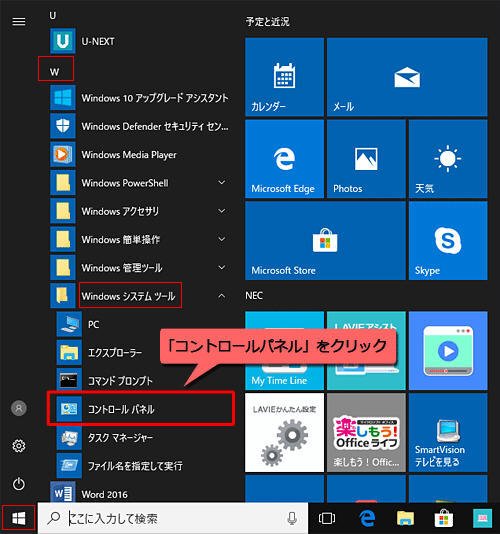Open Settings gear in the sidebar
Screen dimensions: 500x534
(x=19, y=446)
